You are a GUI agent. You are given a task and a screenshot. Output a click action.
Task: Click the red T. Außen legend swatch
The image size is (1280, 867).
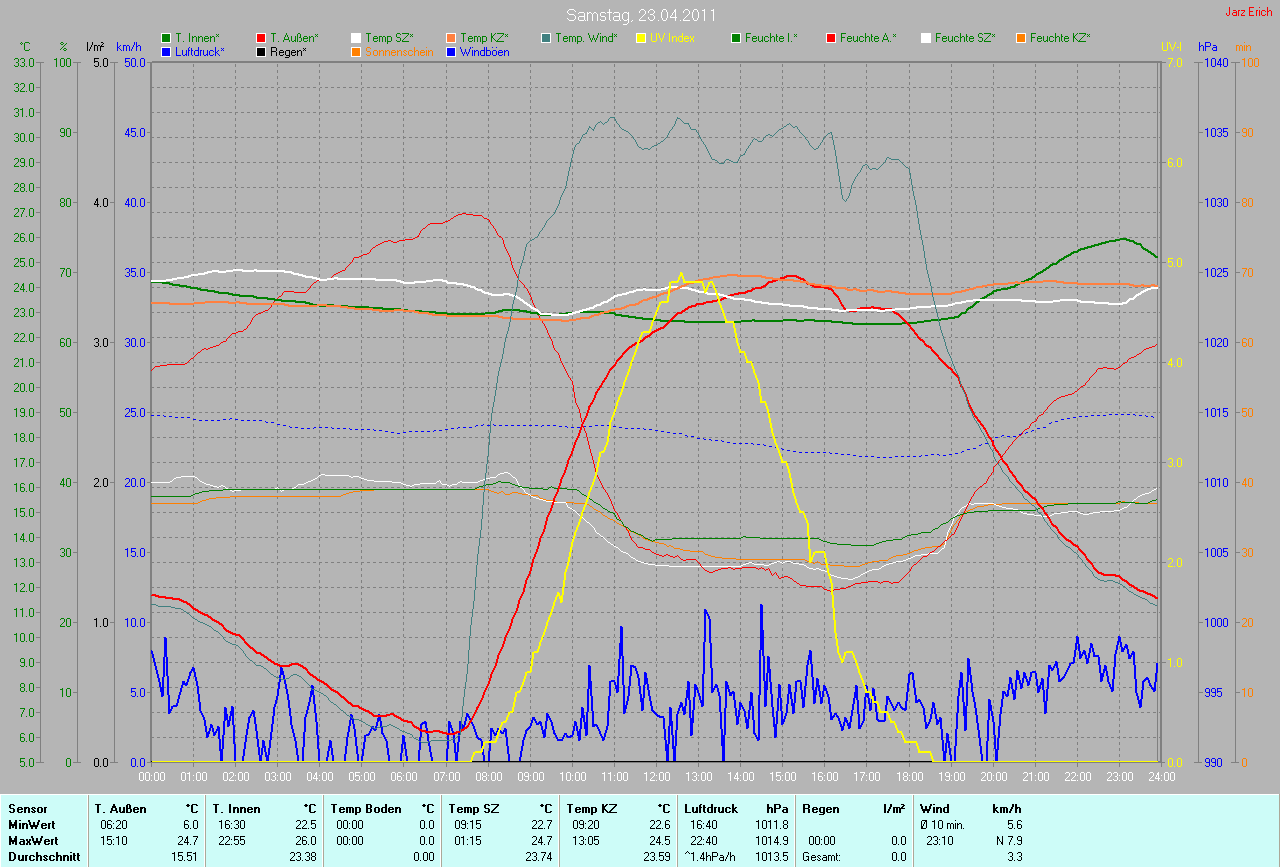261,38
